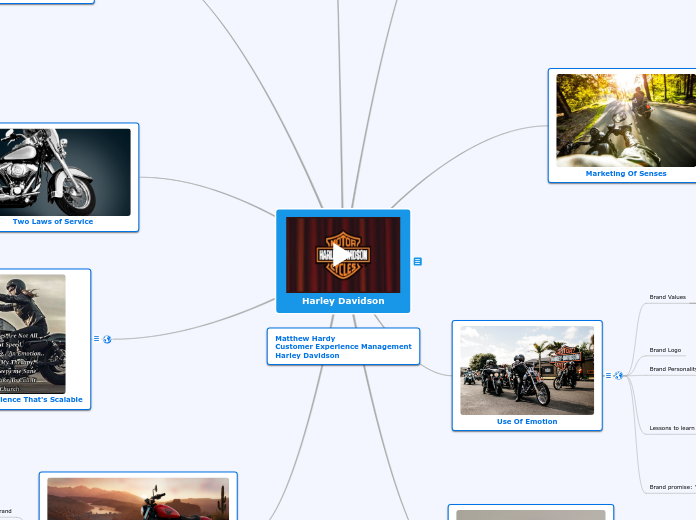Click the Marketing Of Senses label
696x520 pixels.
pos(626,174)
